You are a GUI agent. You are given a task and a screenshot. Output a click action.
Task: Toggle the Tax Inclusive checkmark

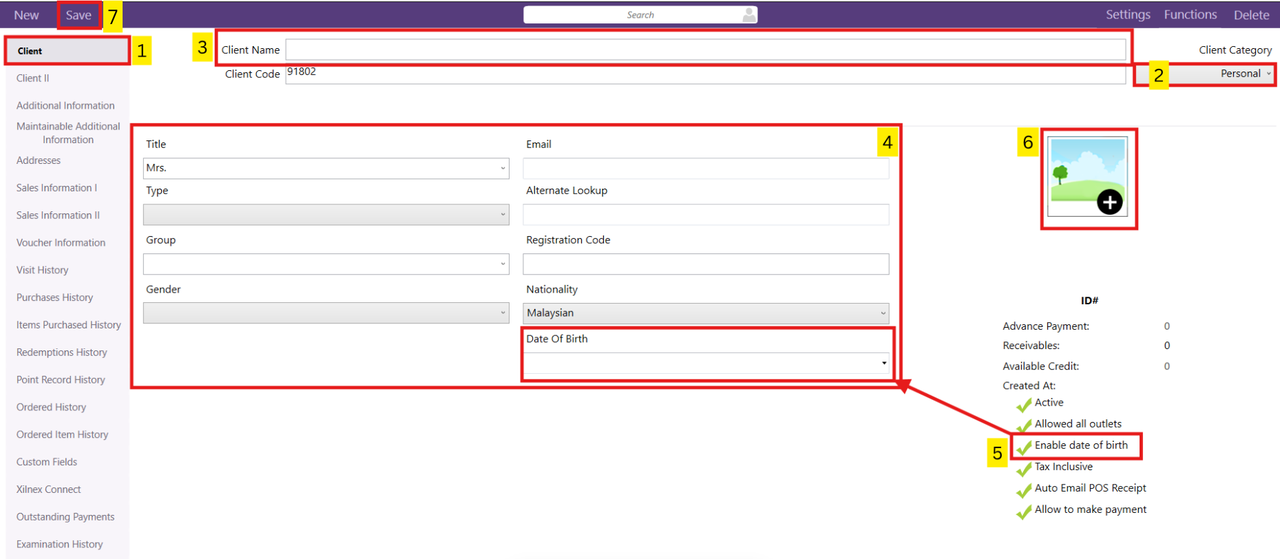1024,468
